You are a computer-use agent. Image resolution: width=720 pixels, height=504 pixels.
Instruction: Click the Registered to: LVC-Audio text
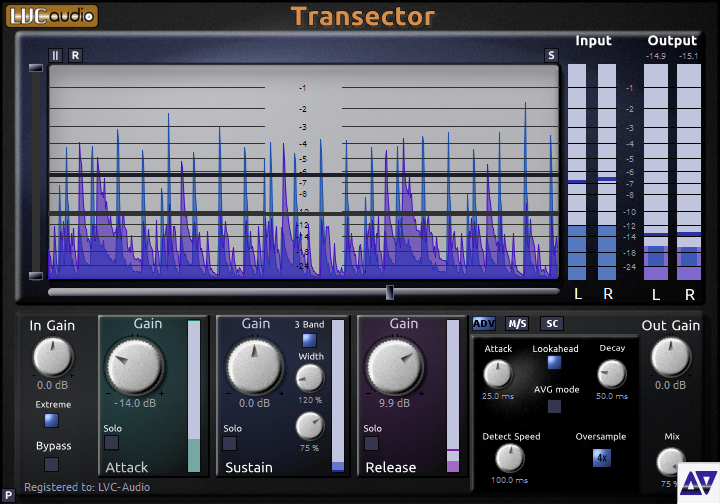[x=87, y=487]
